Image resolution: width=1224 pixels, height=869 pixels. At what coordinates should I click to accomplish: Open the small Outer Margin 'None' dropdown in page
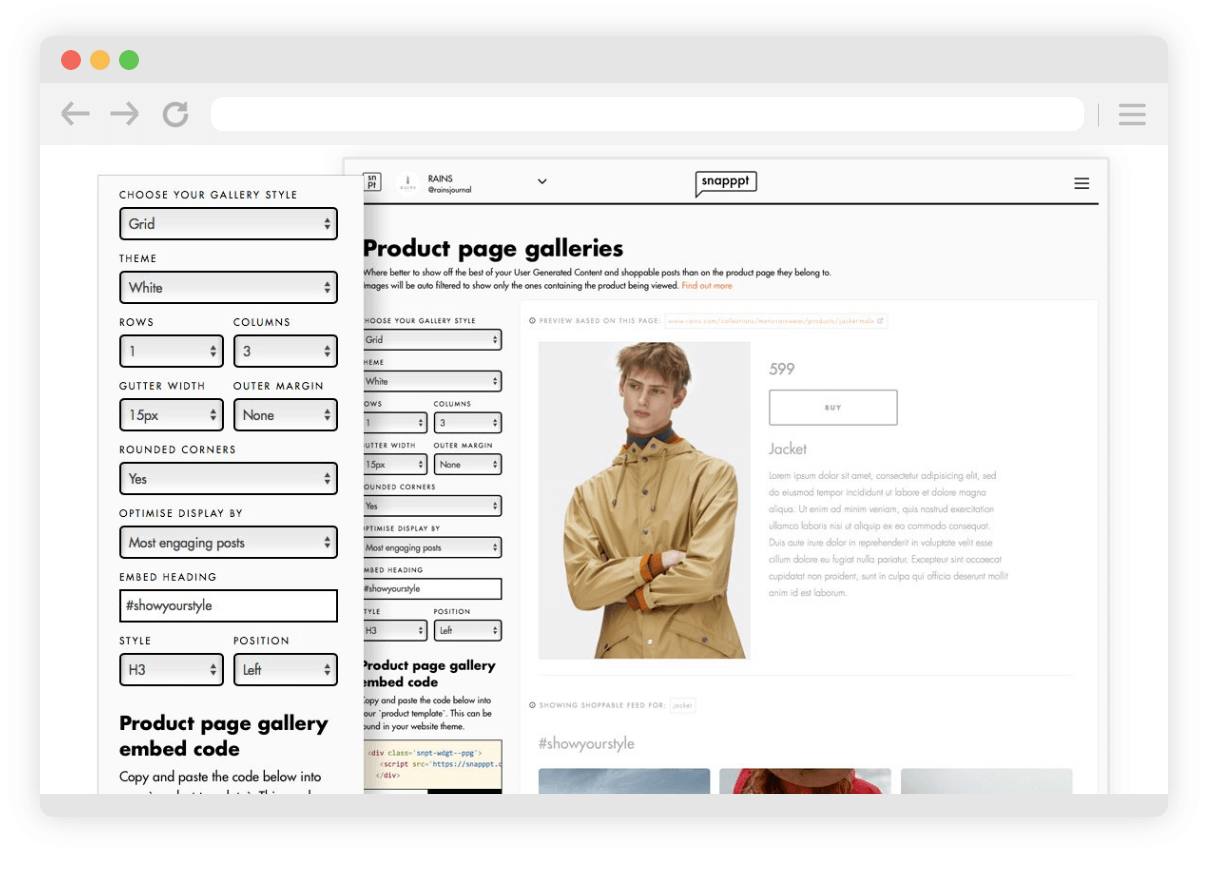(467, 464)
